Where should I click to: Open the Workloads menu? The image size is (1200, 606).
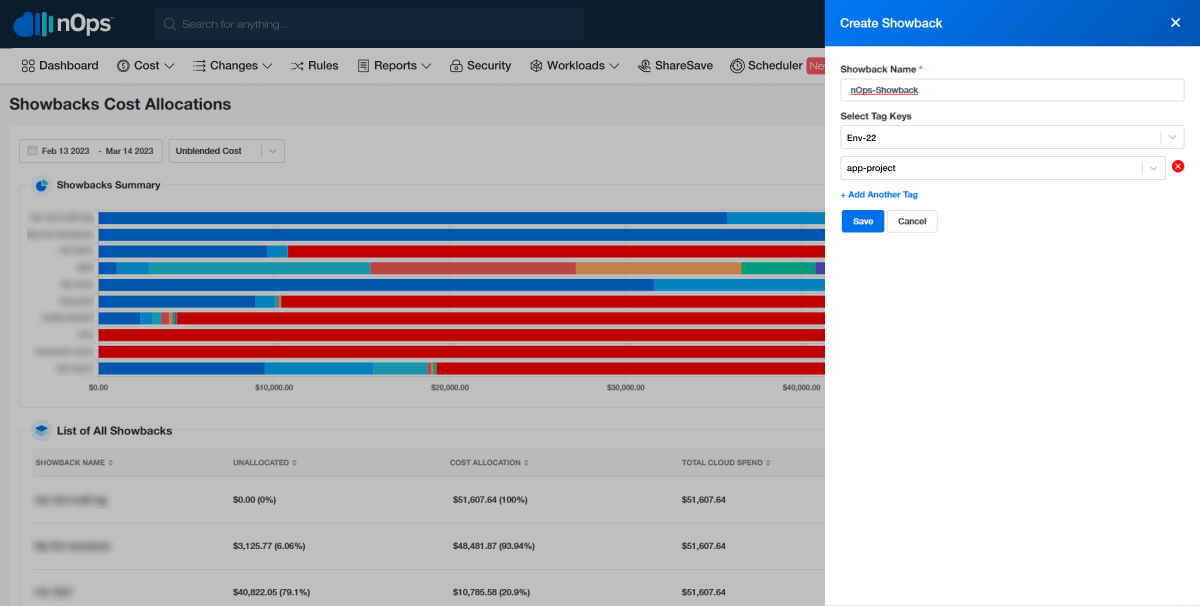(x=575, y=65)
